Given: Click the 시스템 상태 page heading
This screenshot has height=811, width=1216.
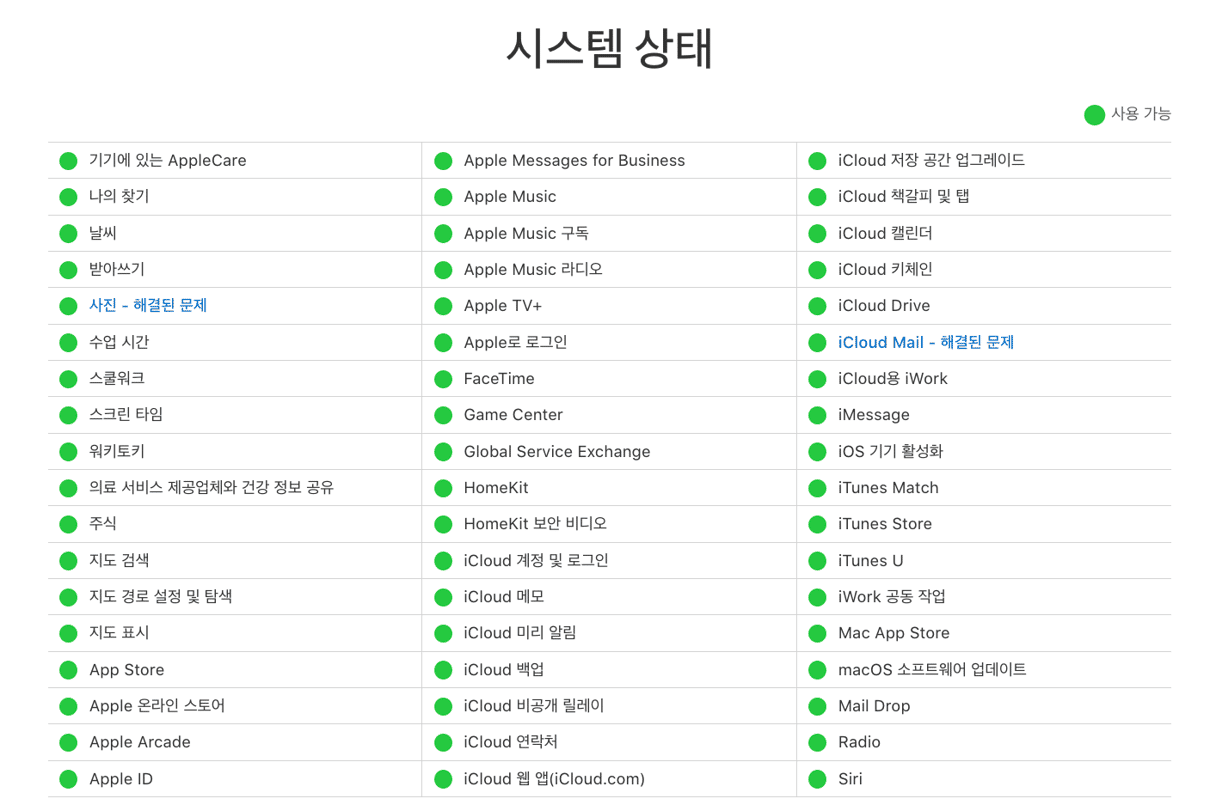Looking at the screenshot, I should pyautogui.click(x=608, y=48).
